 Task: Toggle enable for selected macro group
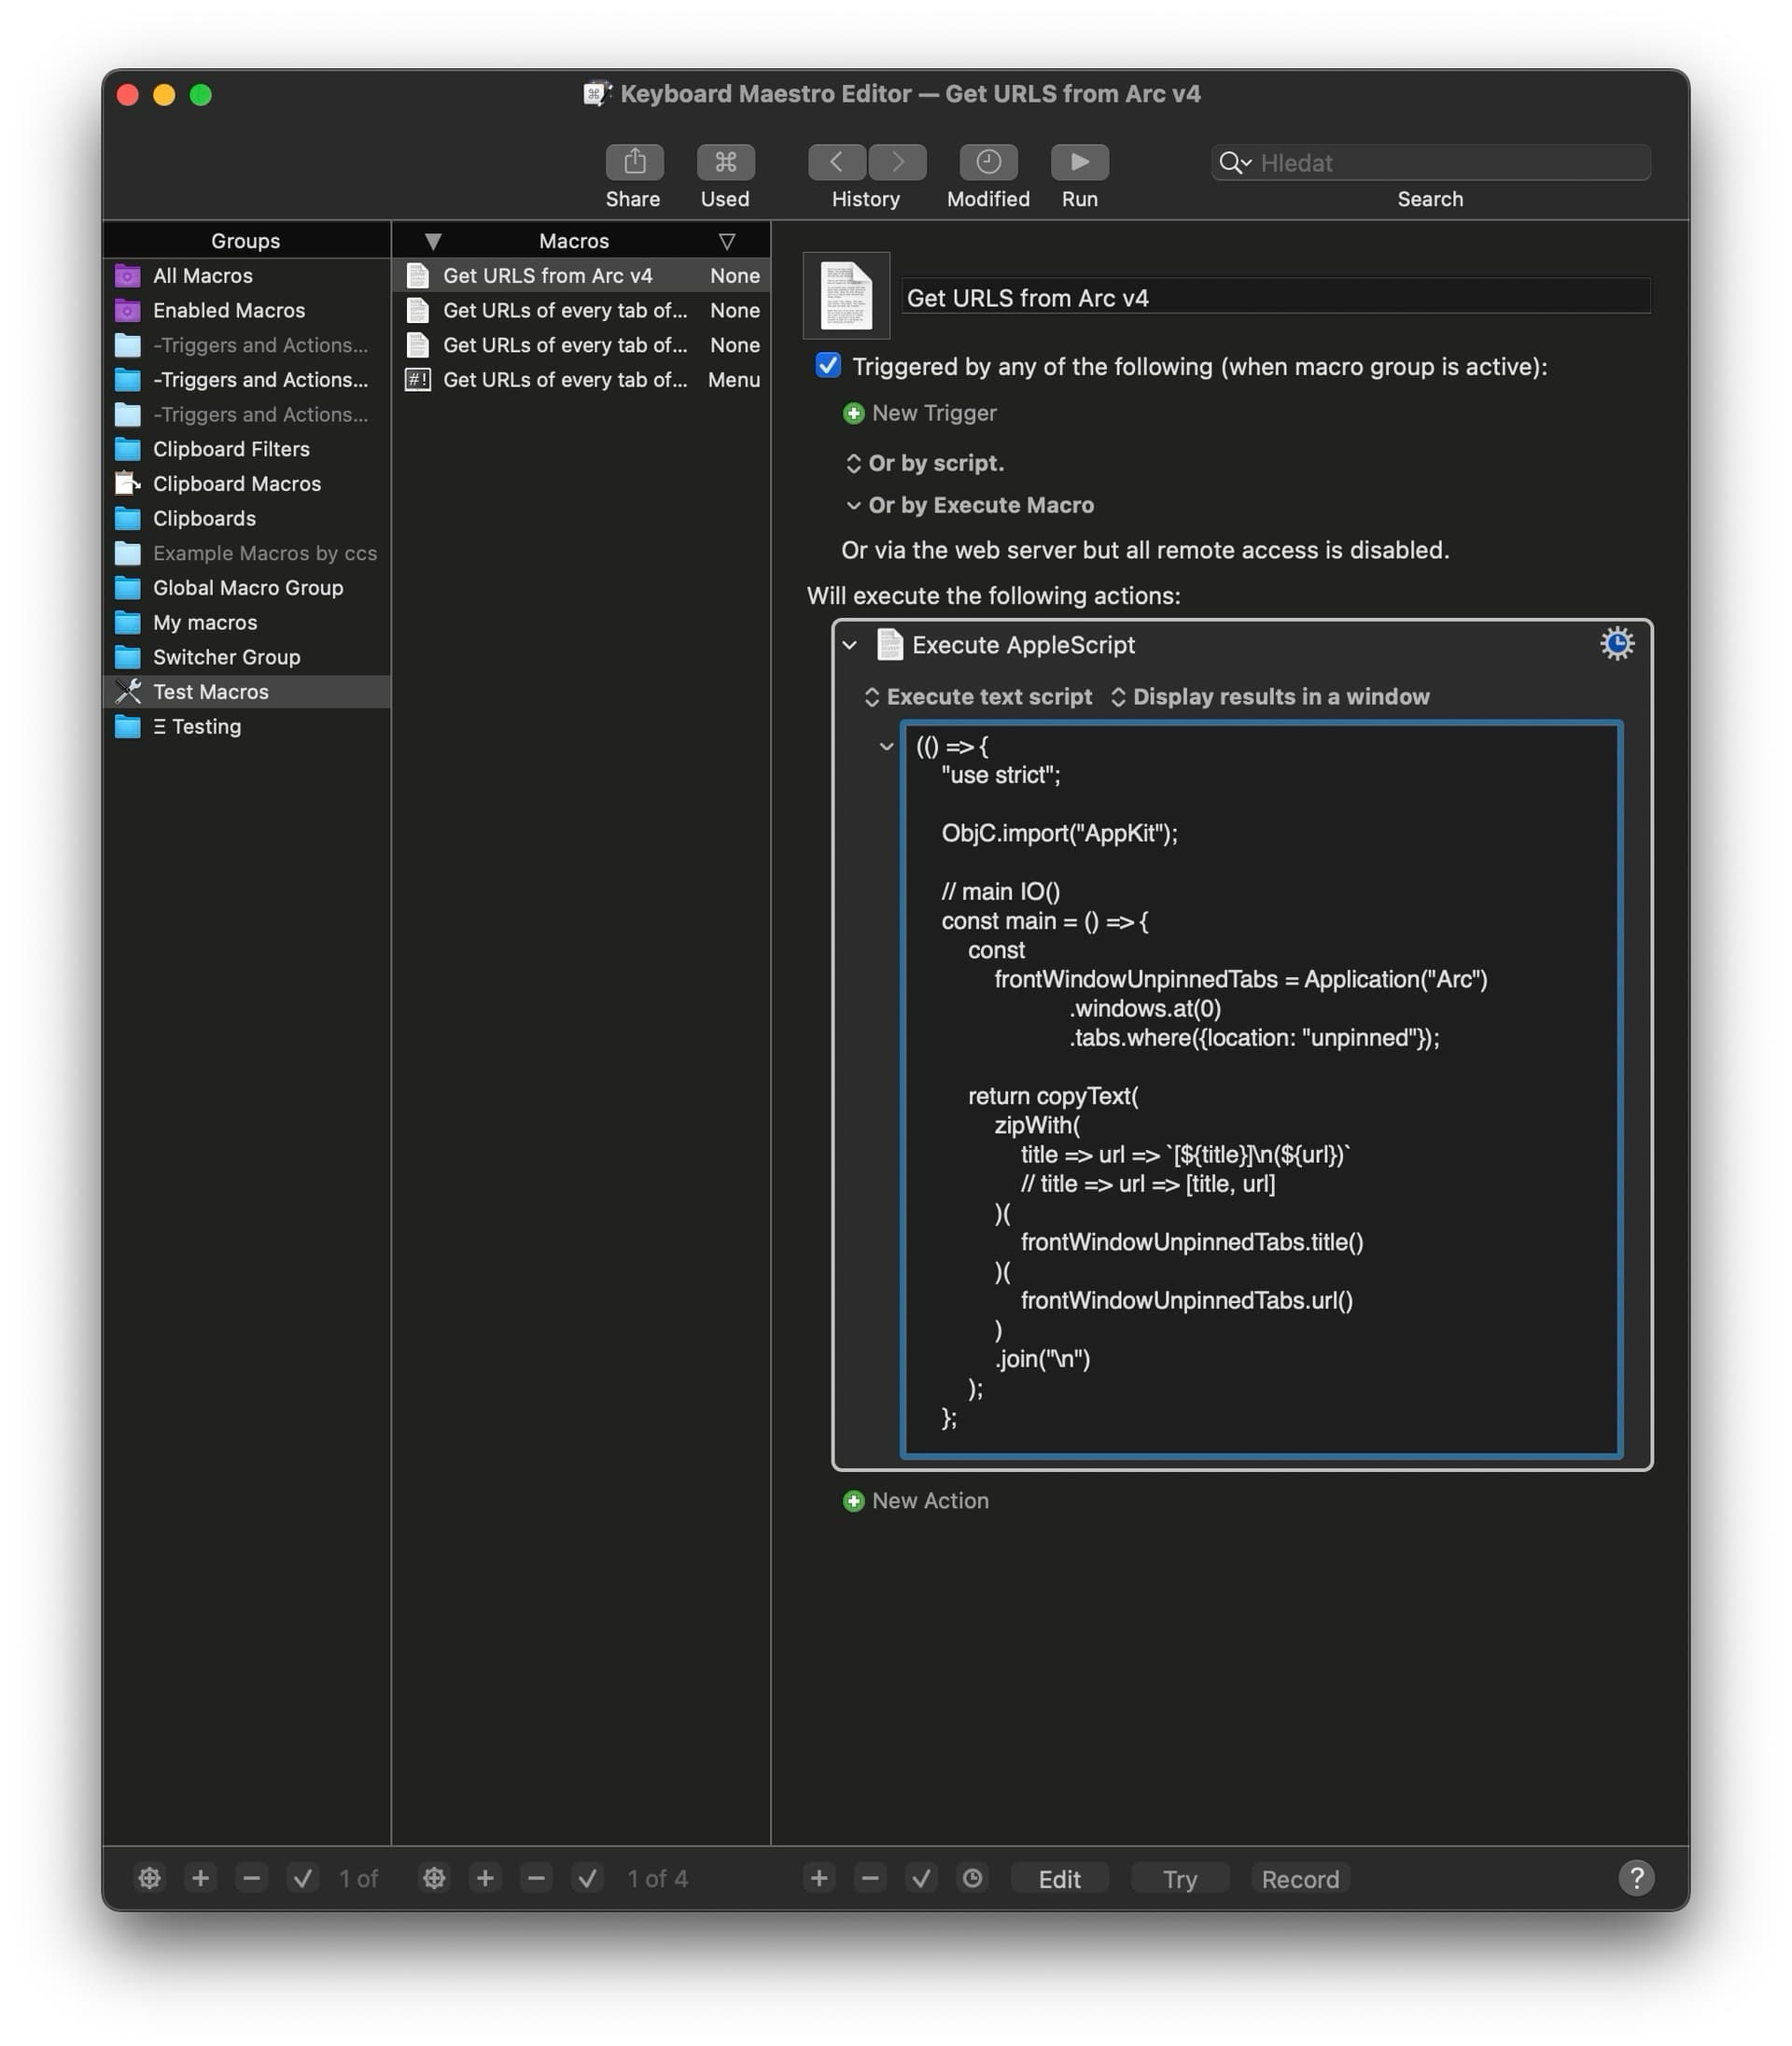pyautogui.click(x=302, y=1878)
